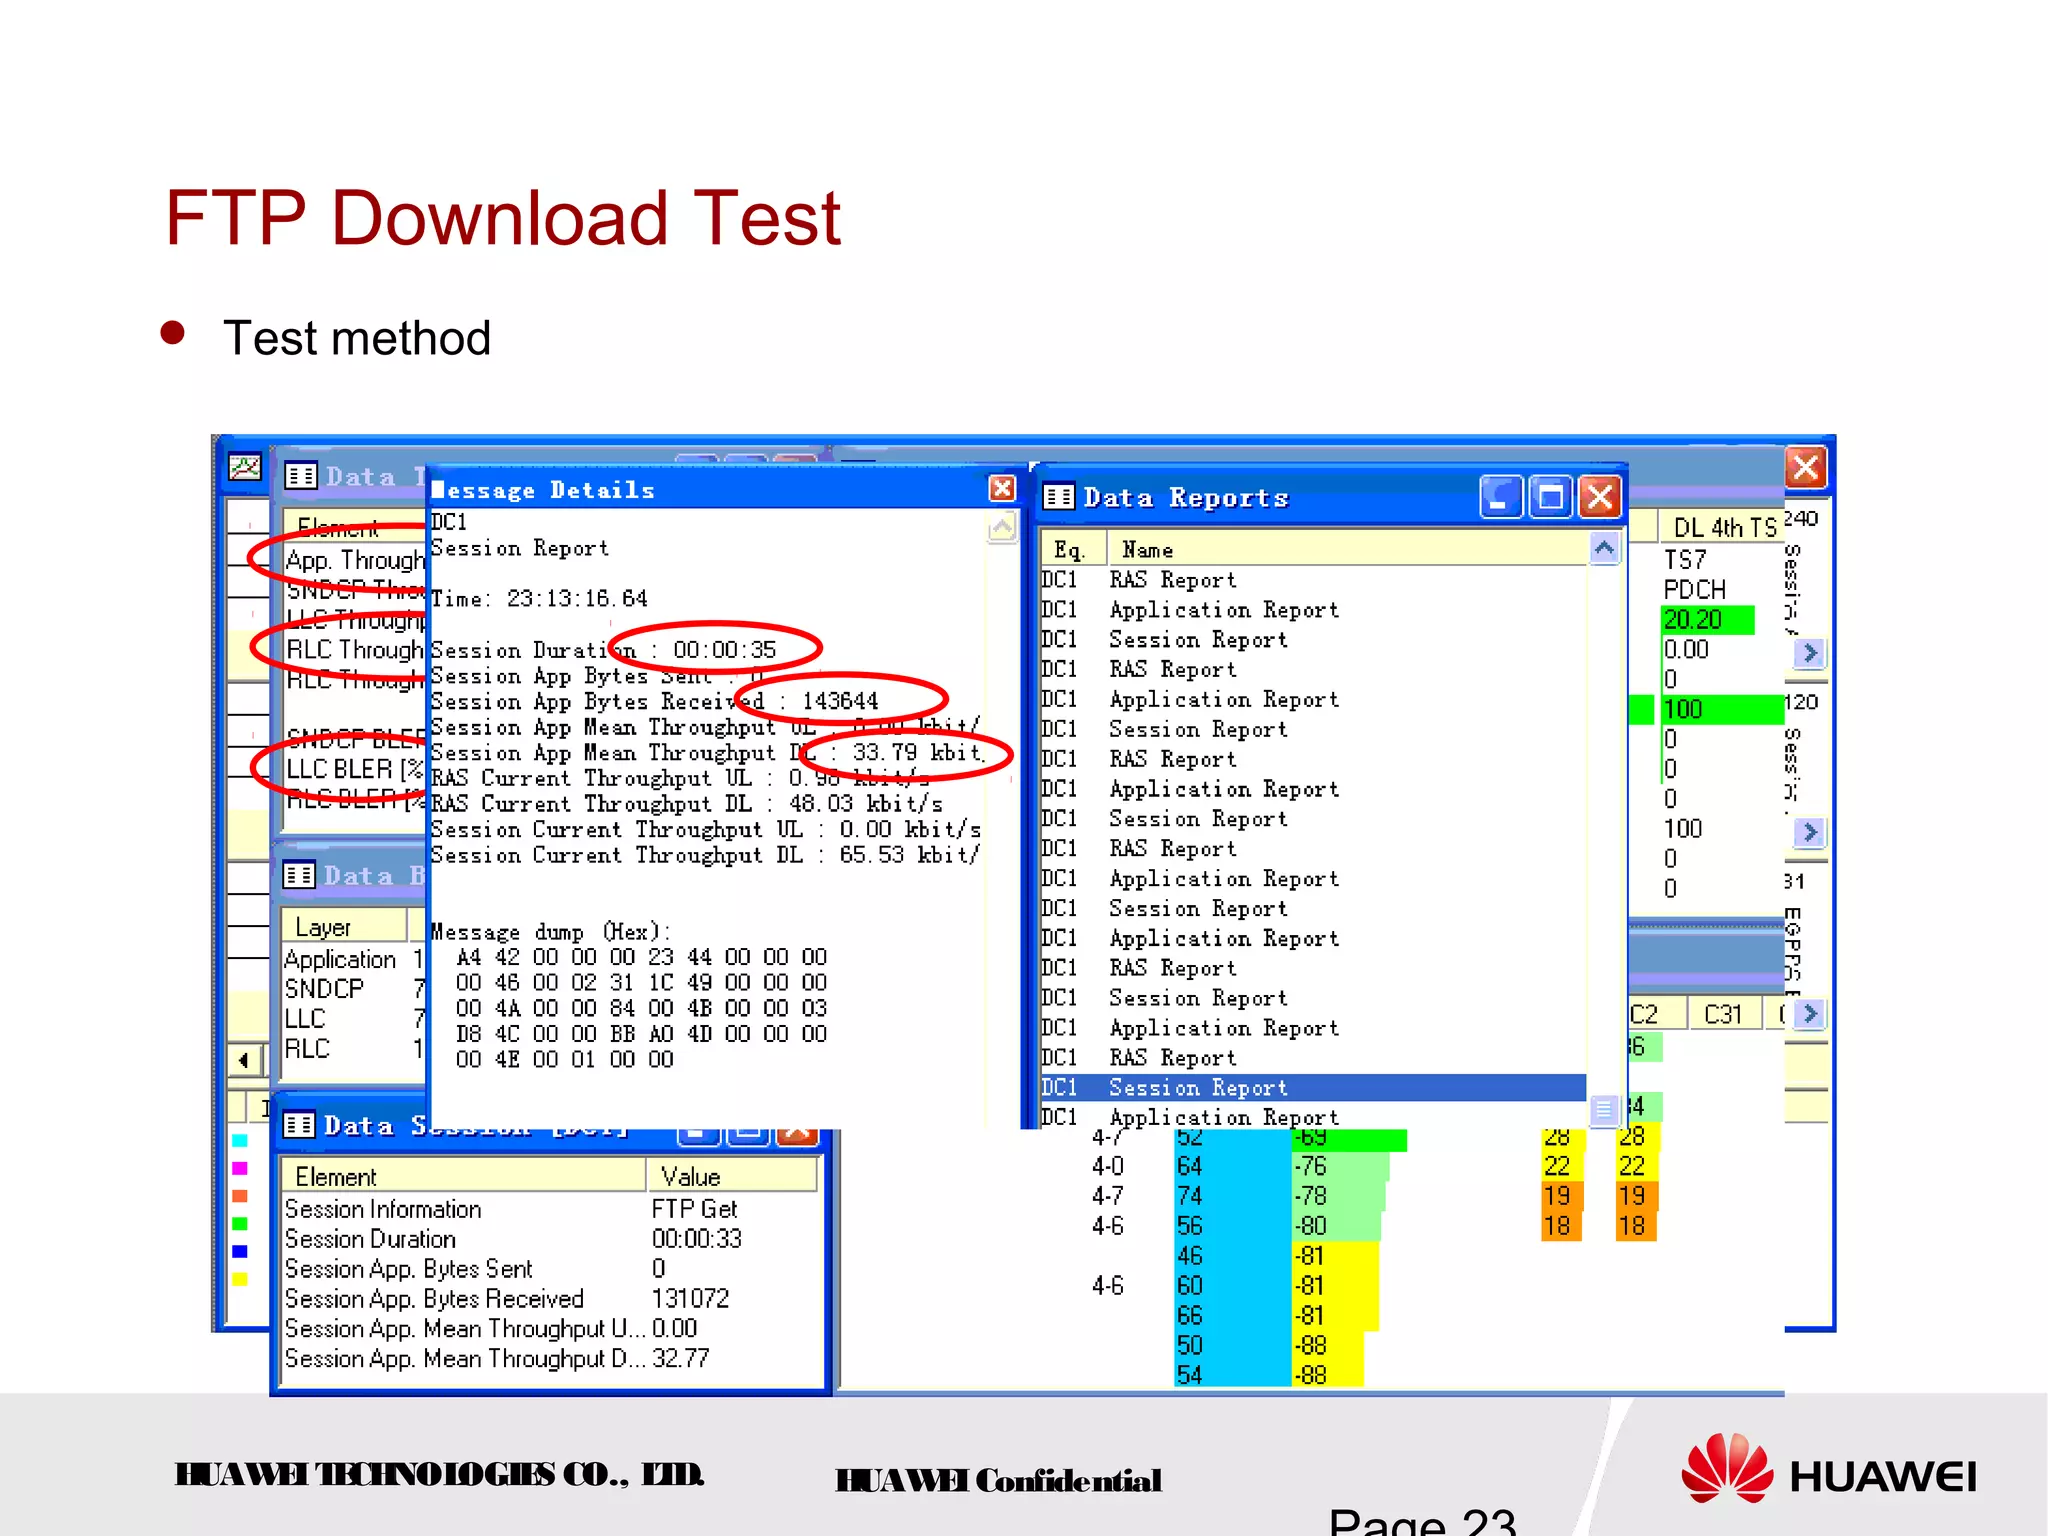Screen dimensions: 2048x1536
Task: Select the Application layer row
Action: coord(355,959)
